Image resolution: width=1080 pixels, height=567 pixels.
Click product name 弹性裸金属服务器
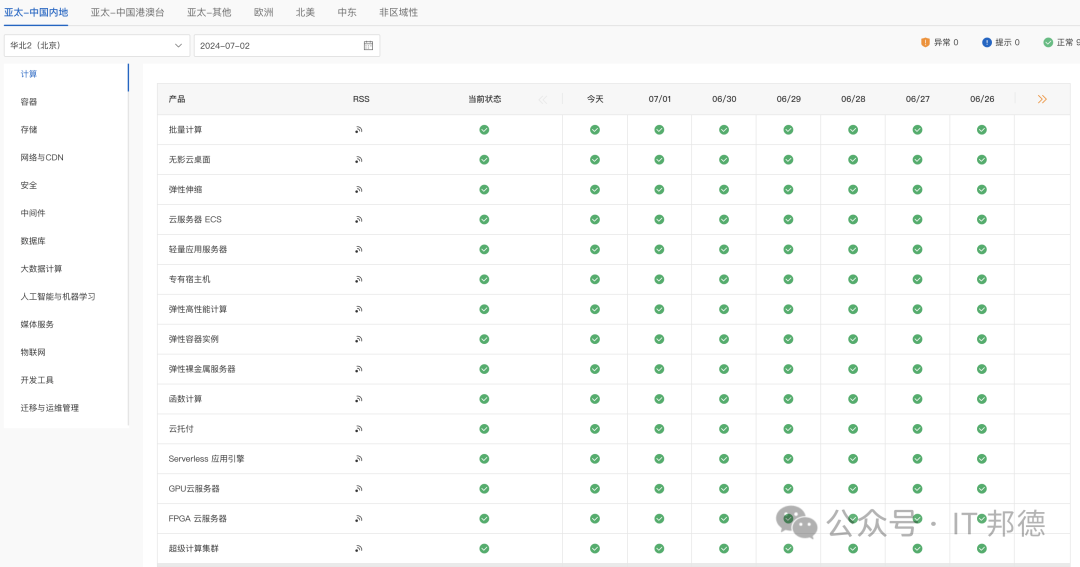202,369
